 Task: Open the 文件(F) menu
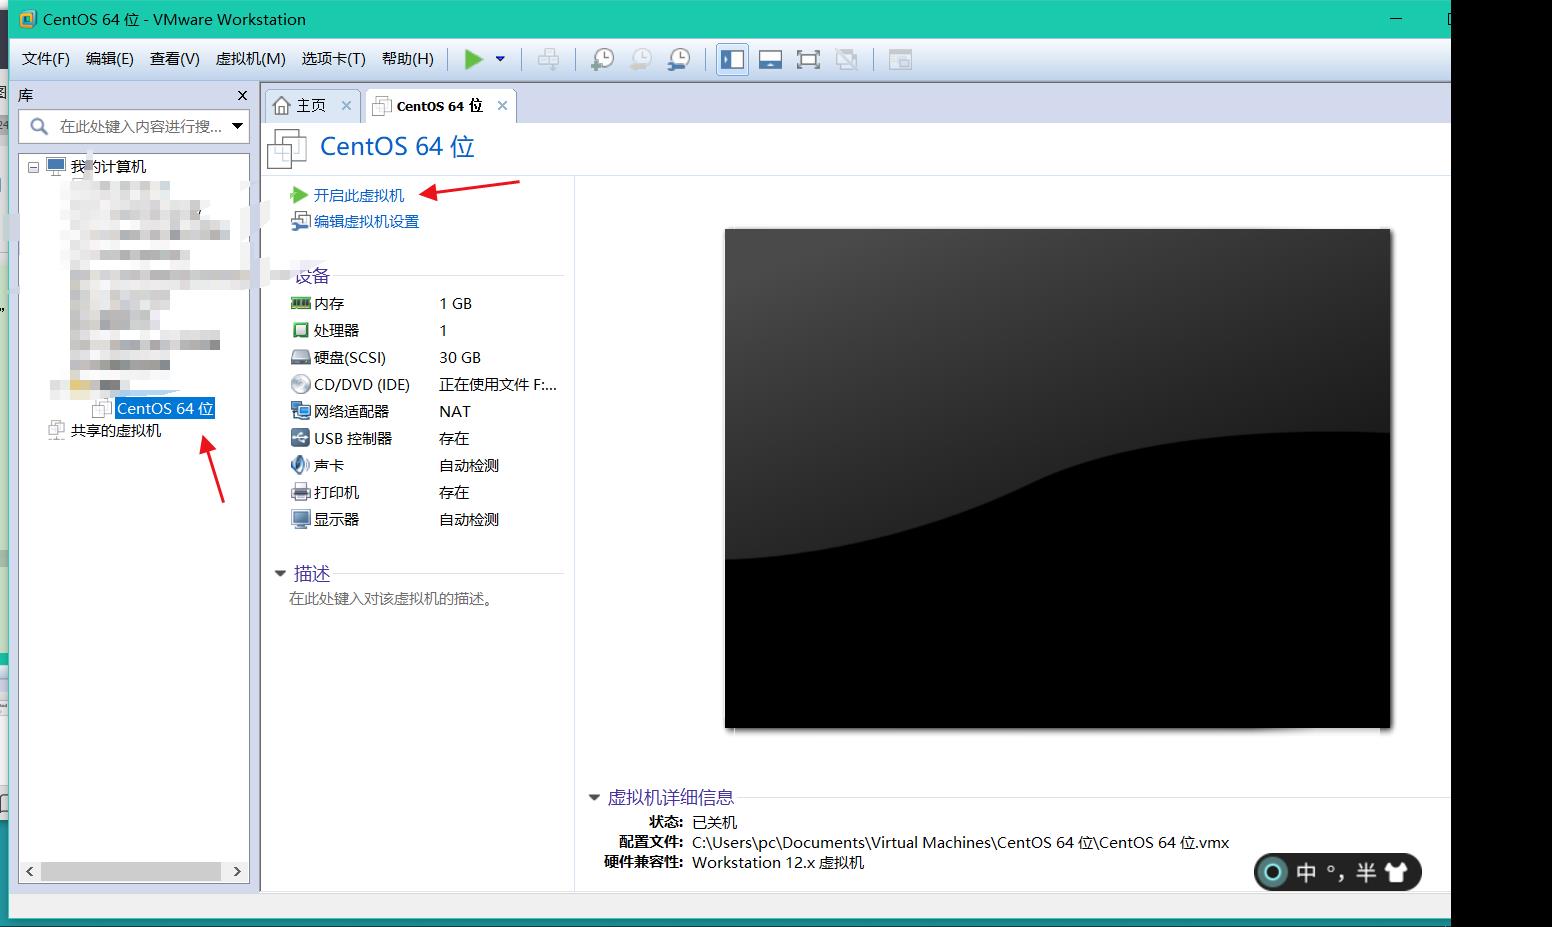(x=46, y=59)
